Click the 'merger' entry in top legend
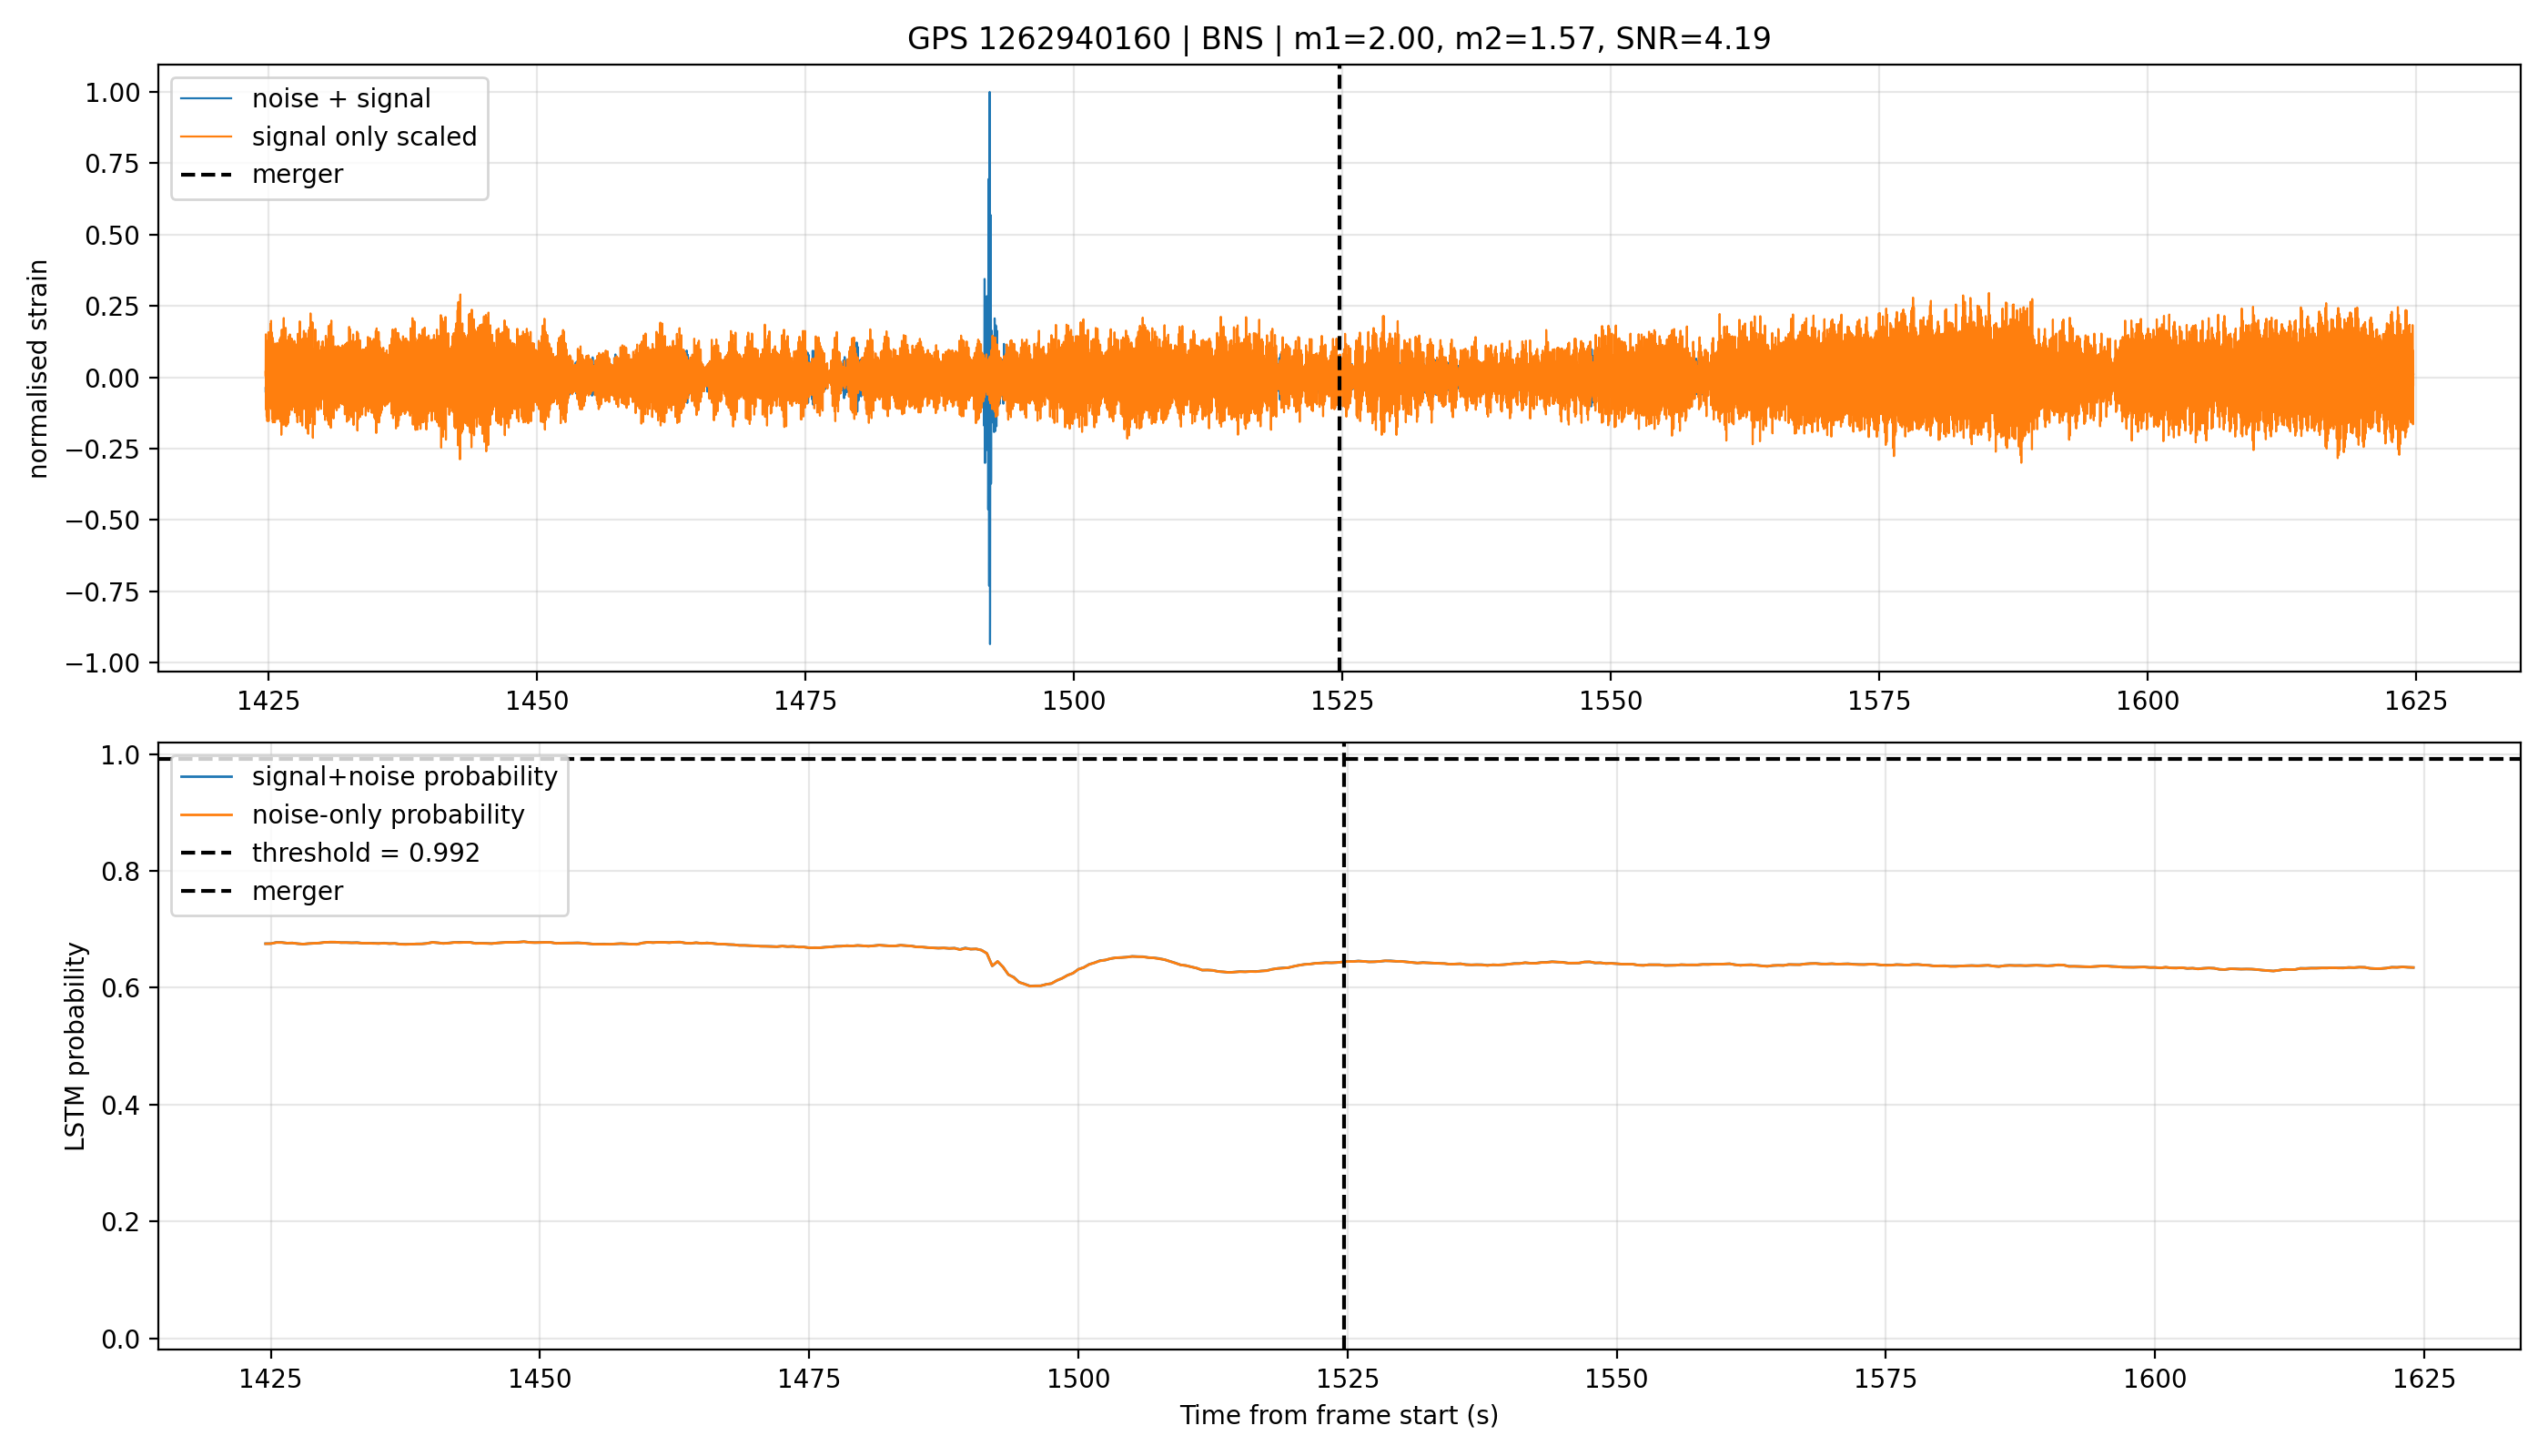Screen dimensions: 2548x1456 [x=262, y=174]
